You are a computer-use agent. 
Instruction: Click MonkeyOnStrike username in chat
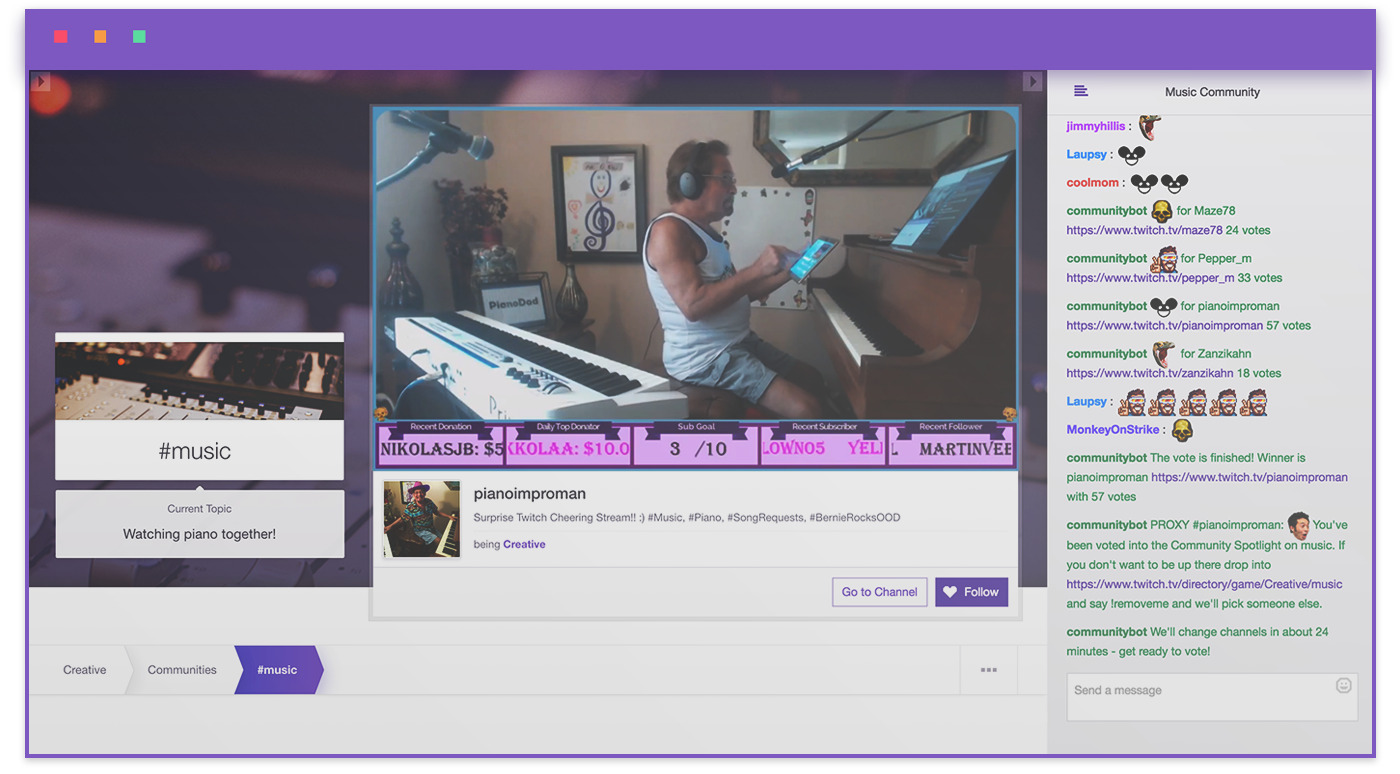pyautogui.click(x=1113, y=429)
